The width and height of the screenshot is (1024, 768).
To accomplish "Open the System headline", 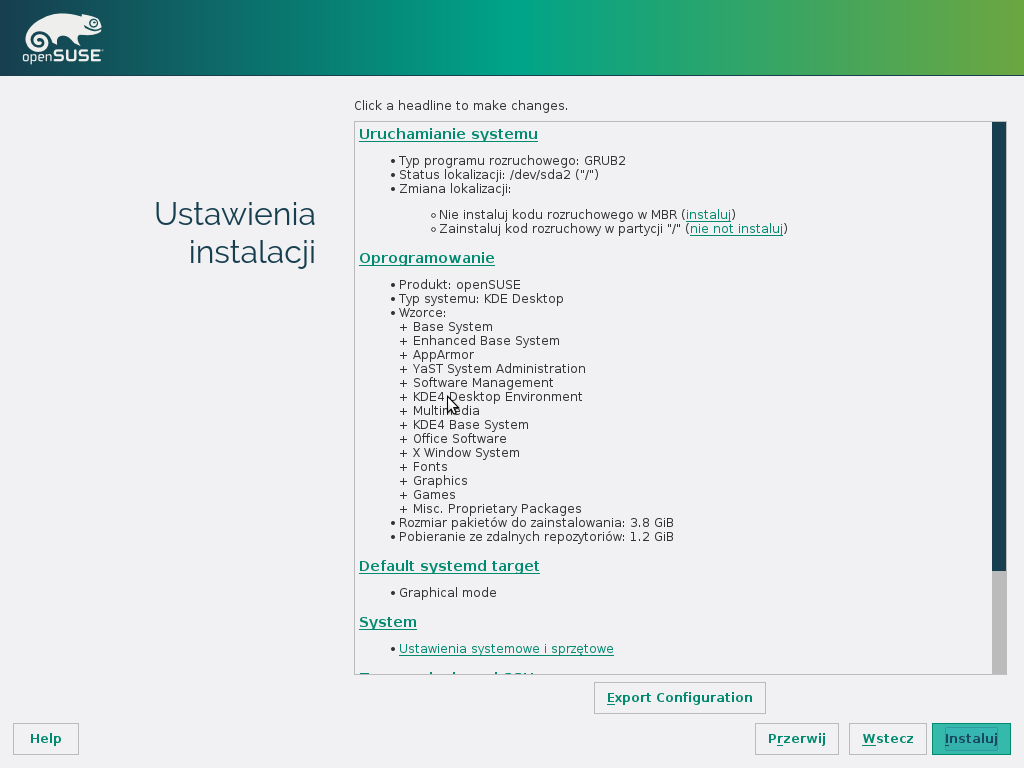I will pos(387,622).
